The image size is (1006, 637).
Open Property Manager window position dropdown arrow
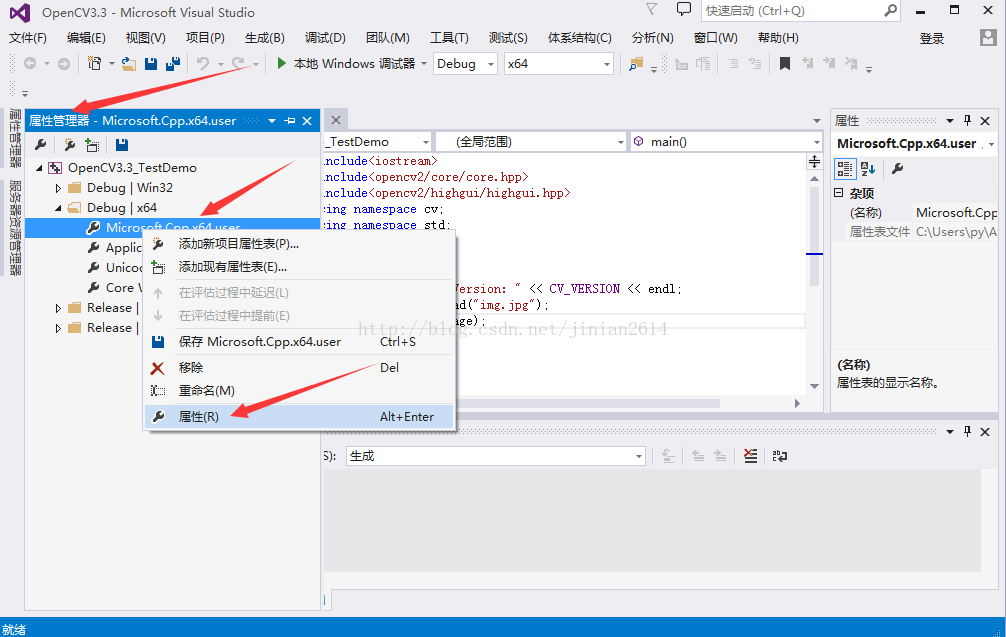pyautogui.click(x=272, y=121)
